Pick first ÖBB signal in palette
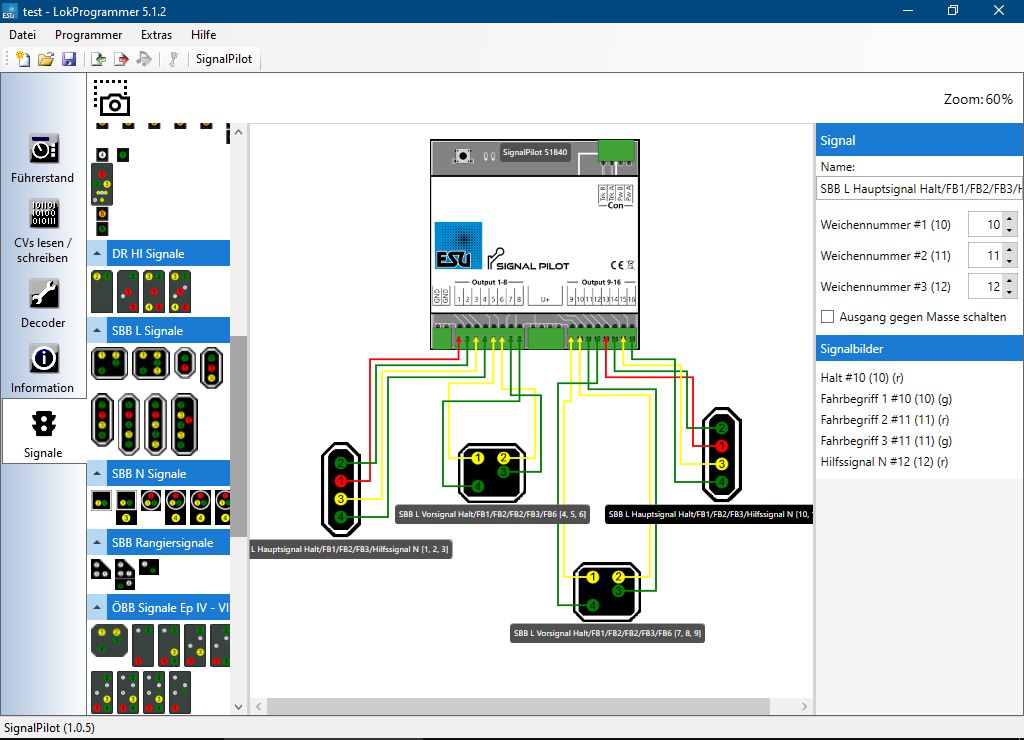This screenshot has height=740, width=1024. pyautogui.click(x=109, y=640)
